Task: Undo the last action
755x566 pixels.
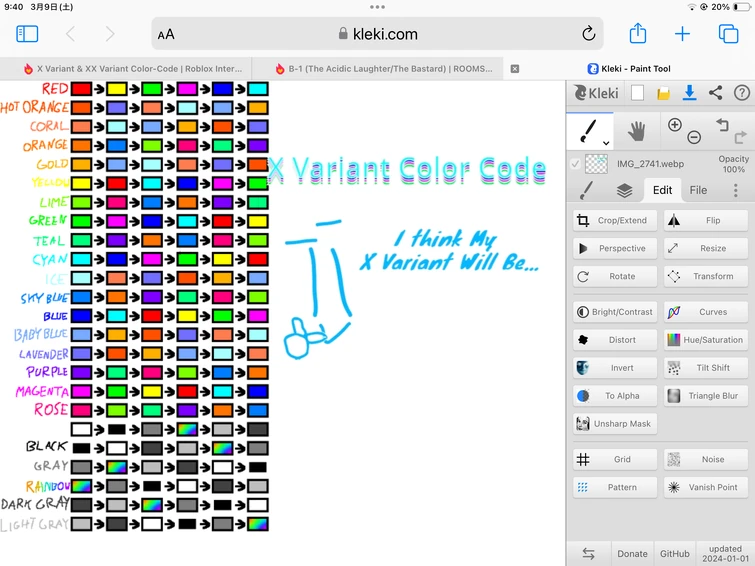Action: pos(722,125)
